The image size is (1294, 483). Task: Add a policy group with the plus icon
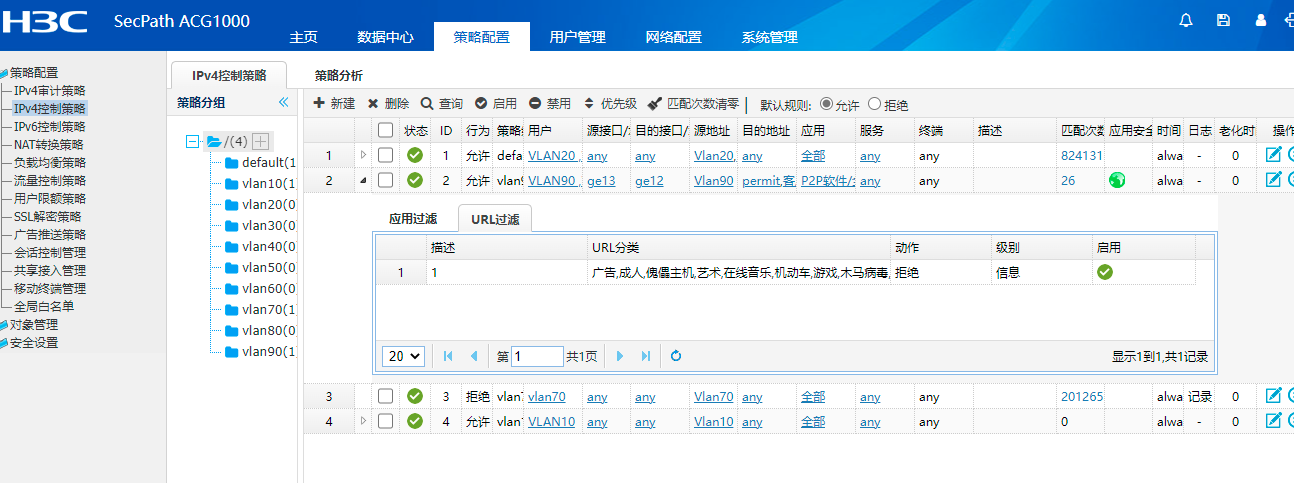260,141
